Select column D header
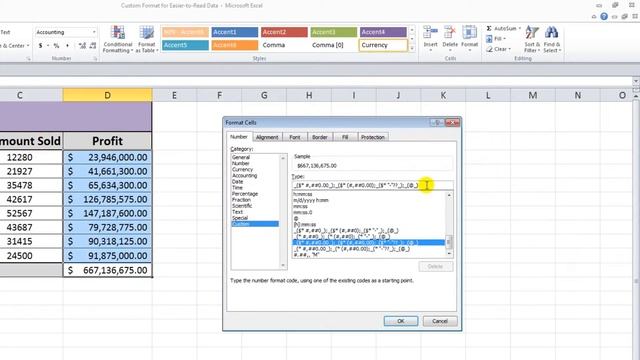This screenshot has height=360, width=640. pyautogui.click(x=107, y=95)
